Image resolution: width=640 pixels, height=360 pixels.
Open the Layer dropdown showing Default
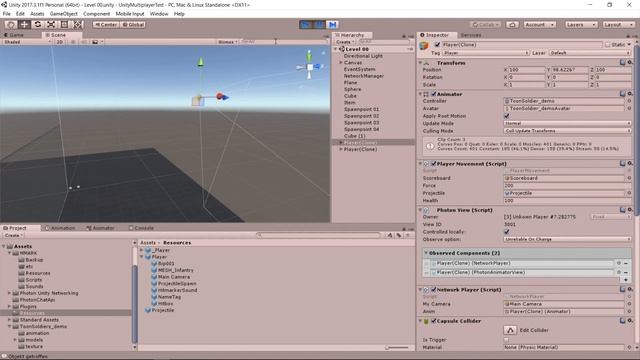[x=590, y=53]
